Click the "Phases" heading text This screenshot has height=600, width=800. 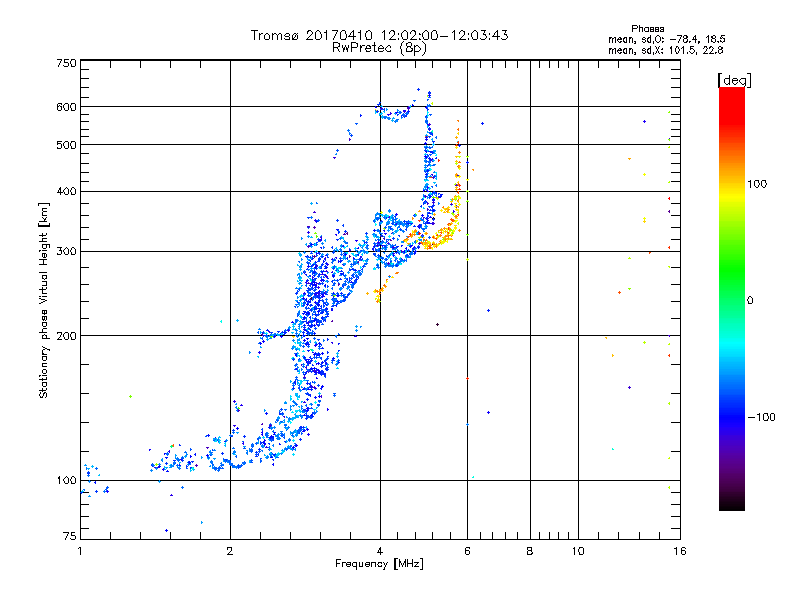[647, 29]
